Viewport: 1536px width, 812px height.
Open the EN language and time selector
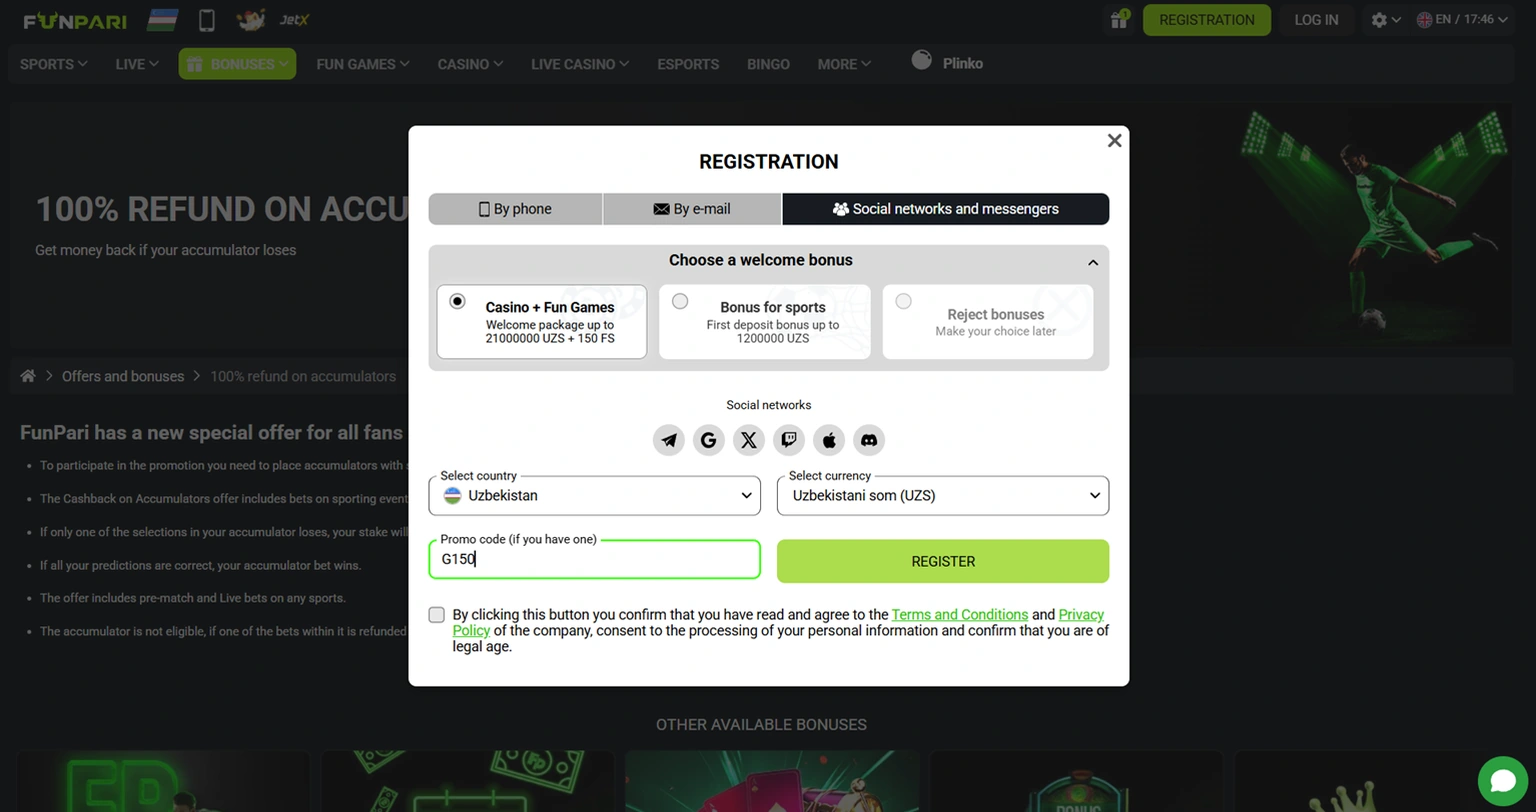click(1462, 19)
